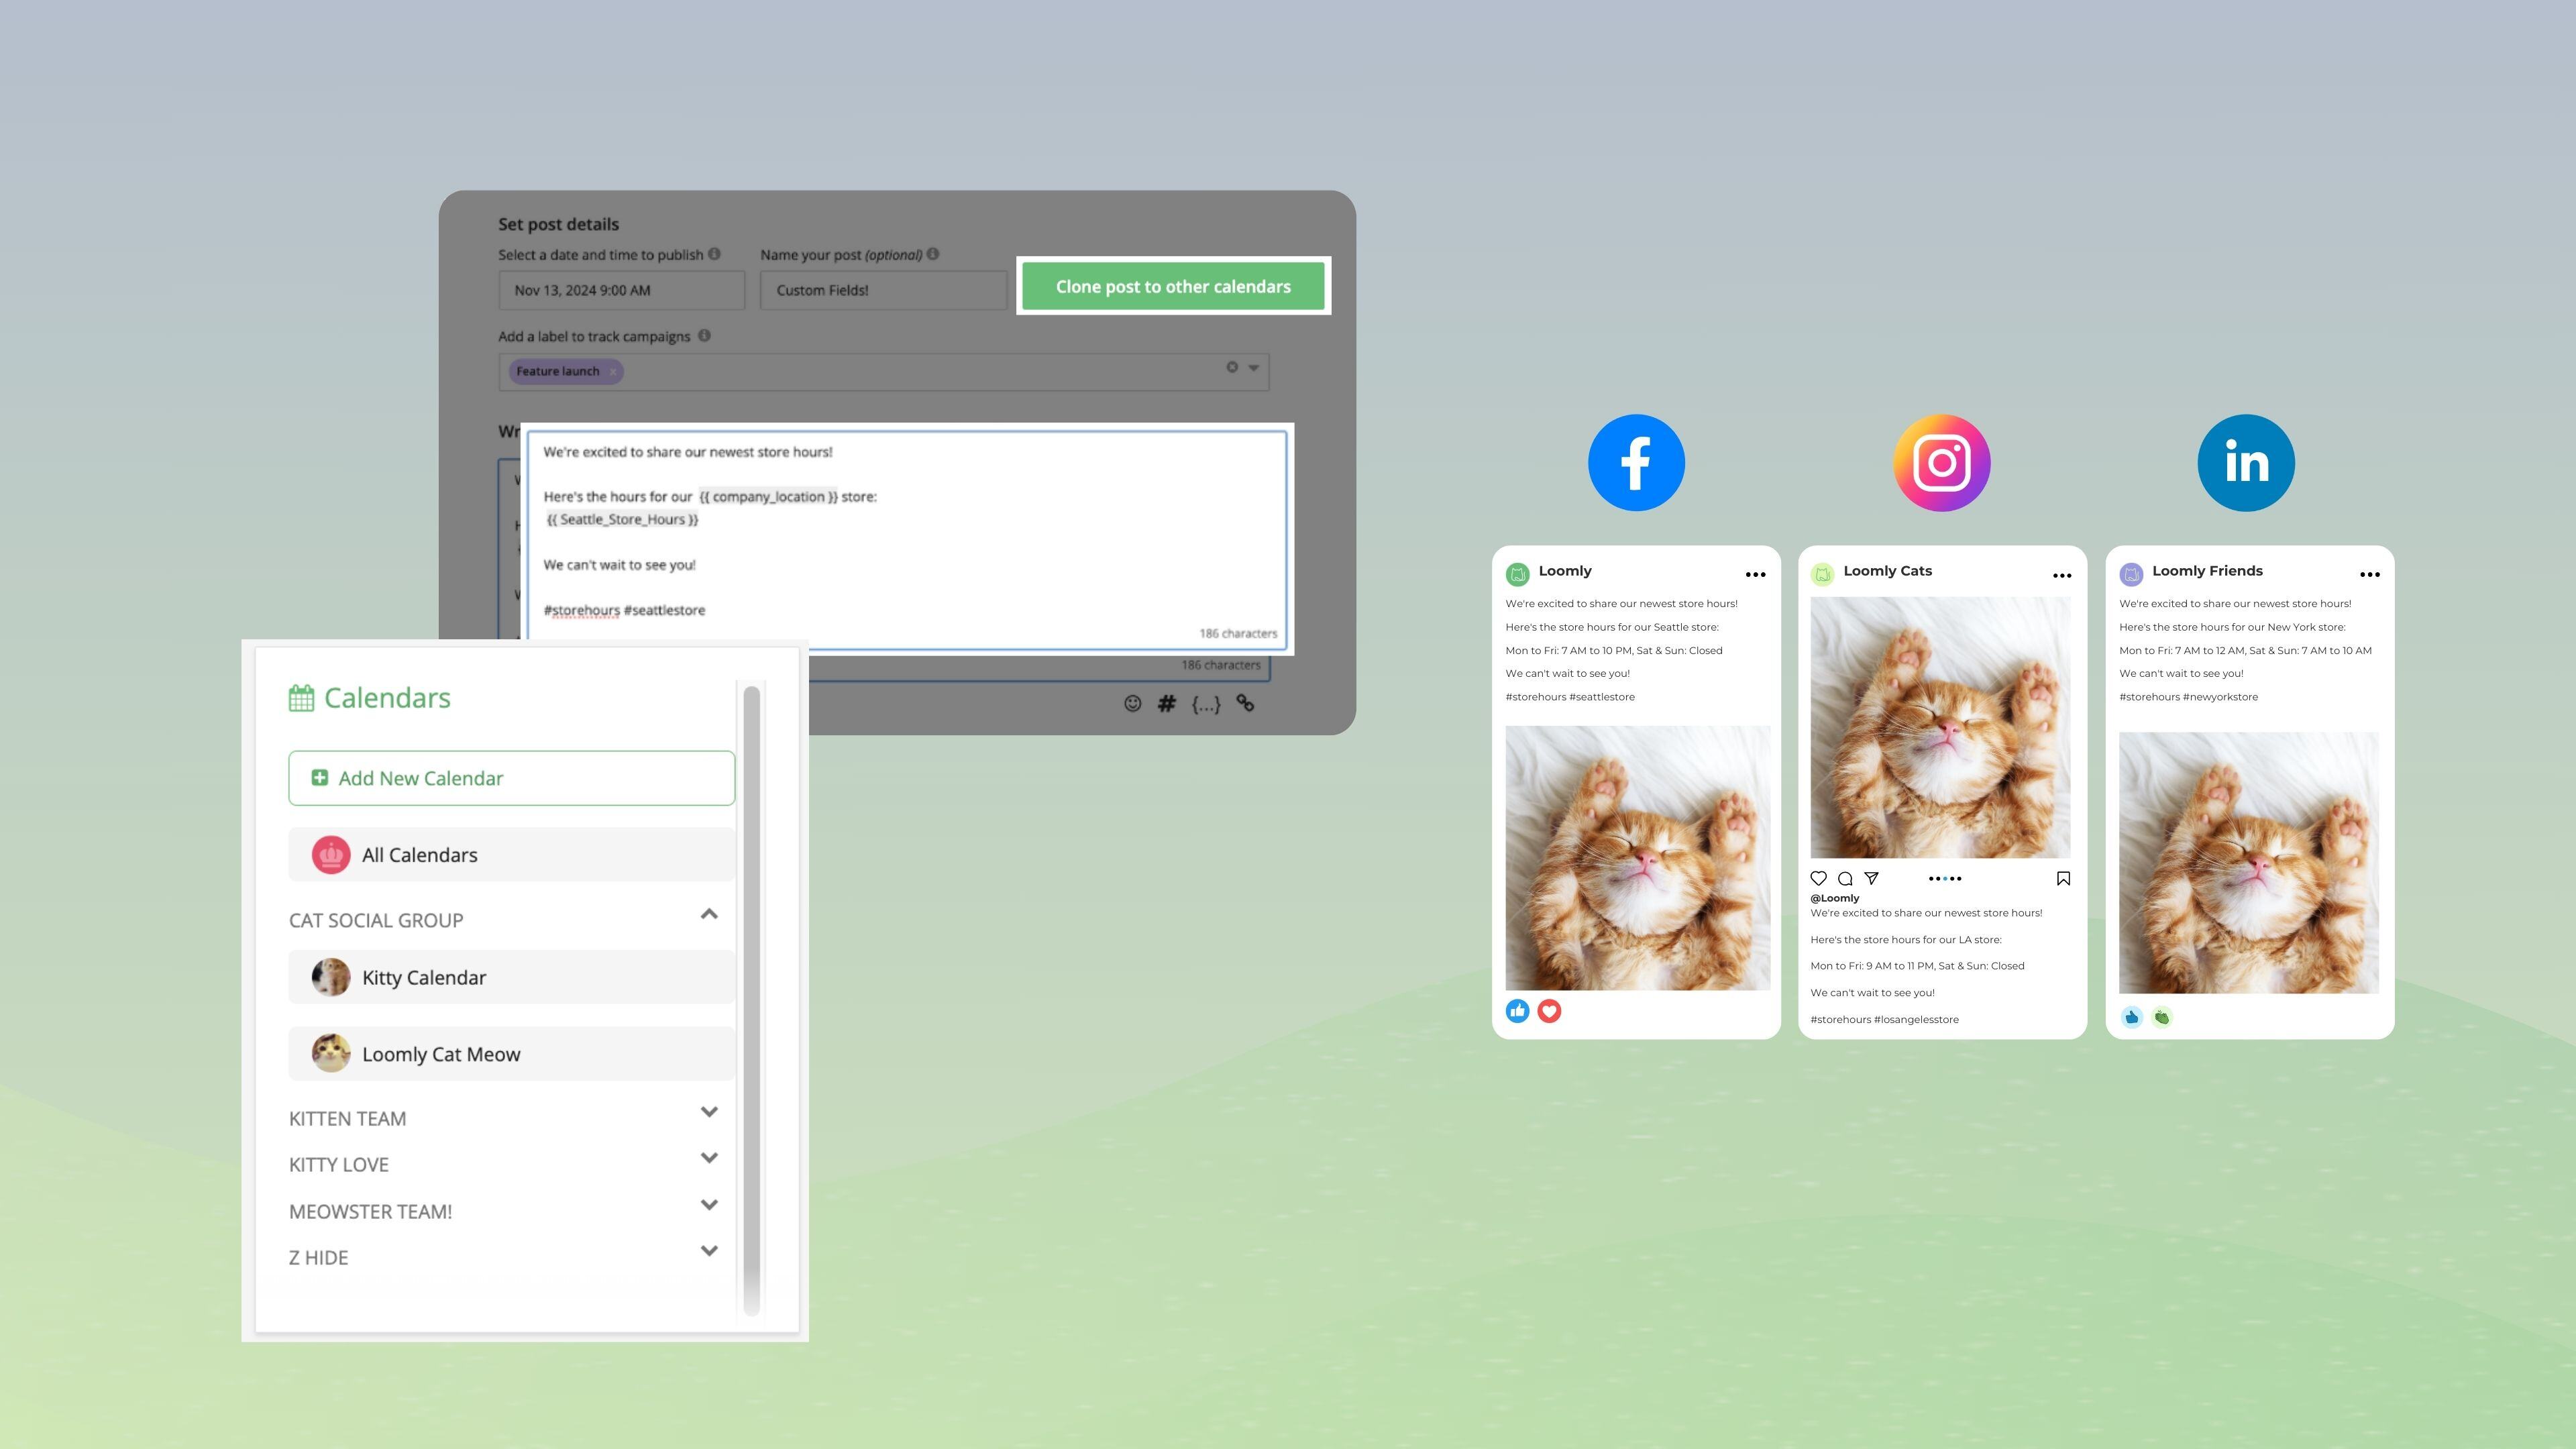Like the Instagram post heart icon

tap(1818, 878)
